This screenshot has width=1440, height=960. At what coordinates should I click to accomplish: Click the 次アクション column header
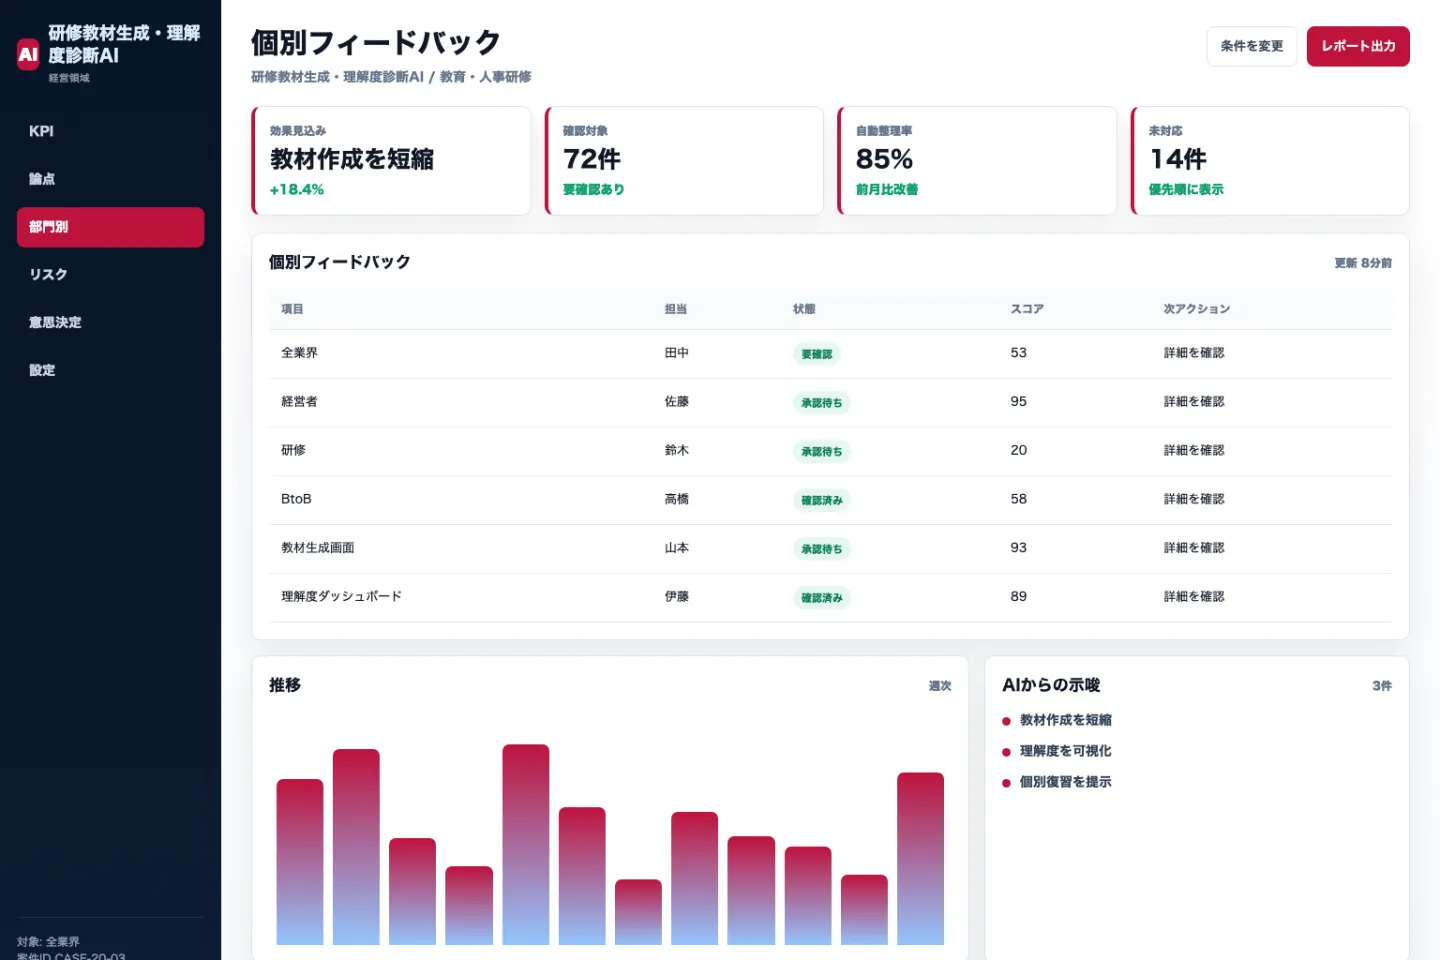click(1196, 309)
